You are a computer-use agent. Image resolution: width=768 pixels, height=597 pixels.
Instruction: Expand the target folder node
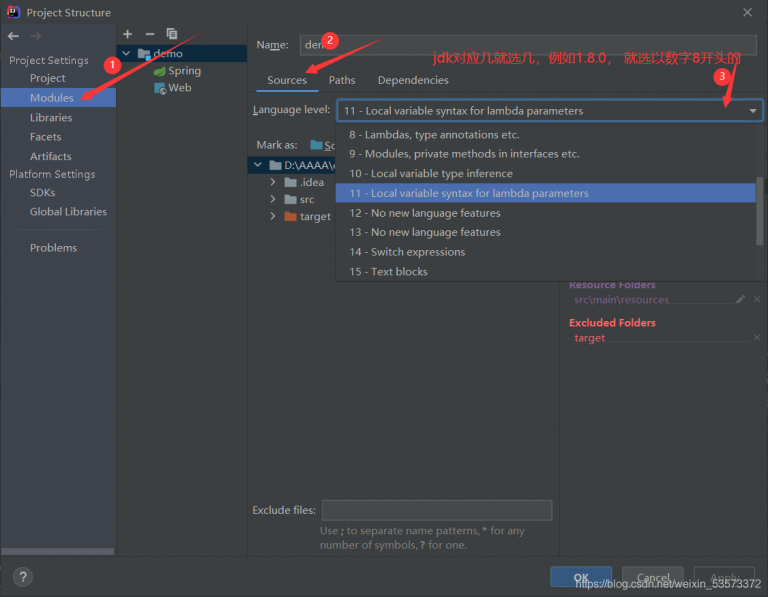pyautogui.click(x=274, y=216)
